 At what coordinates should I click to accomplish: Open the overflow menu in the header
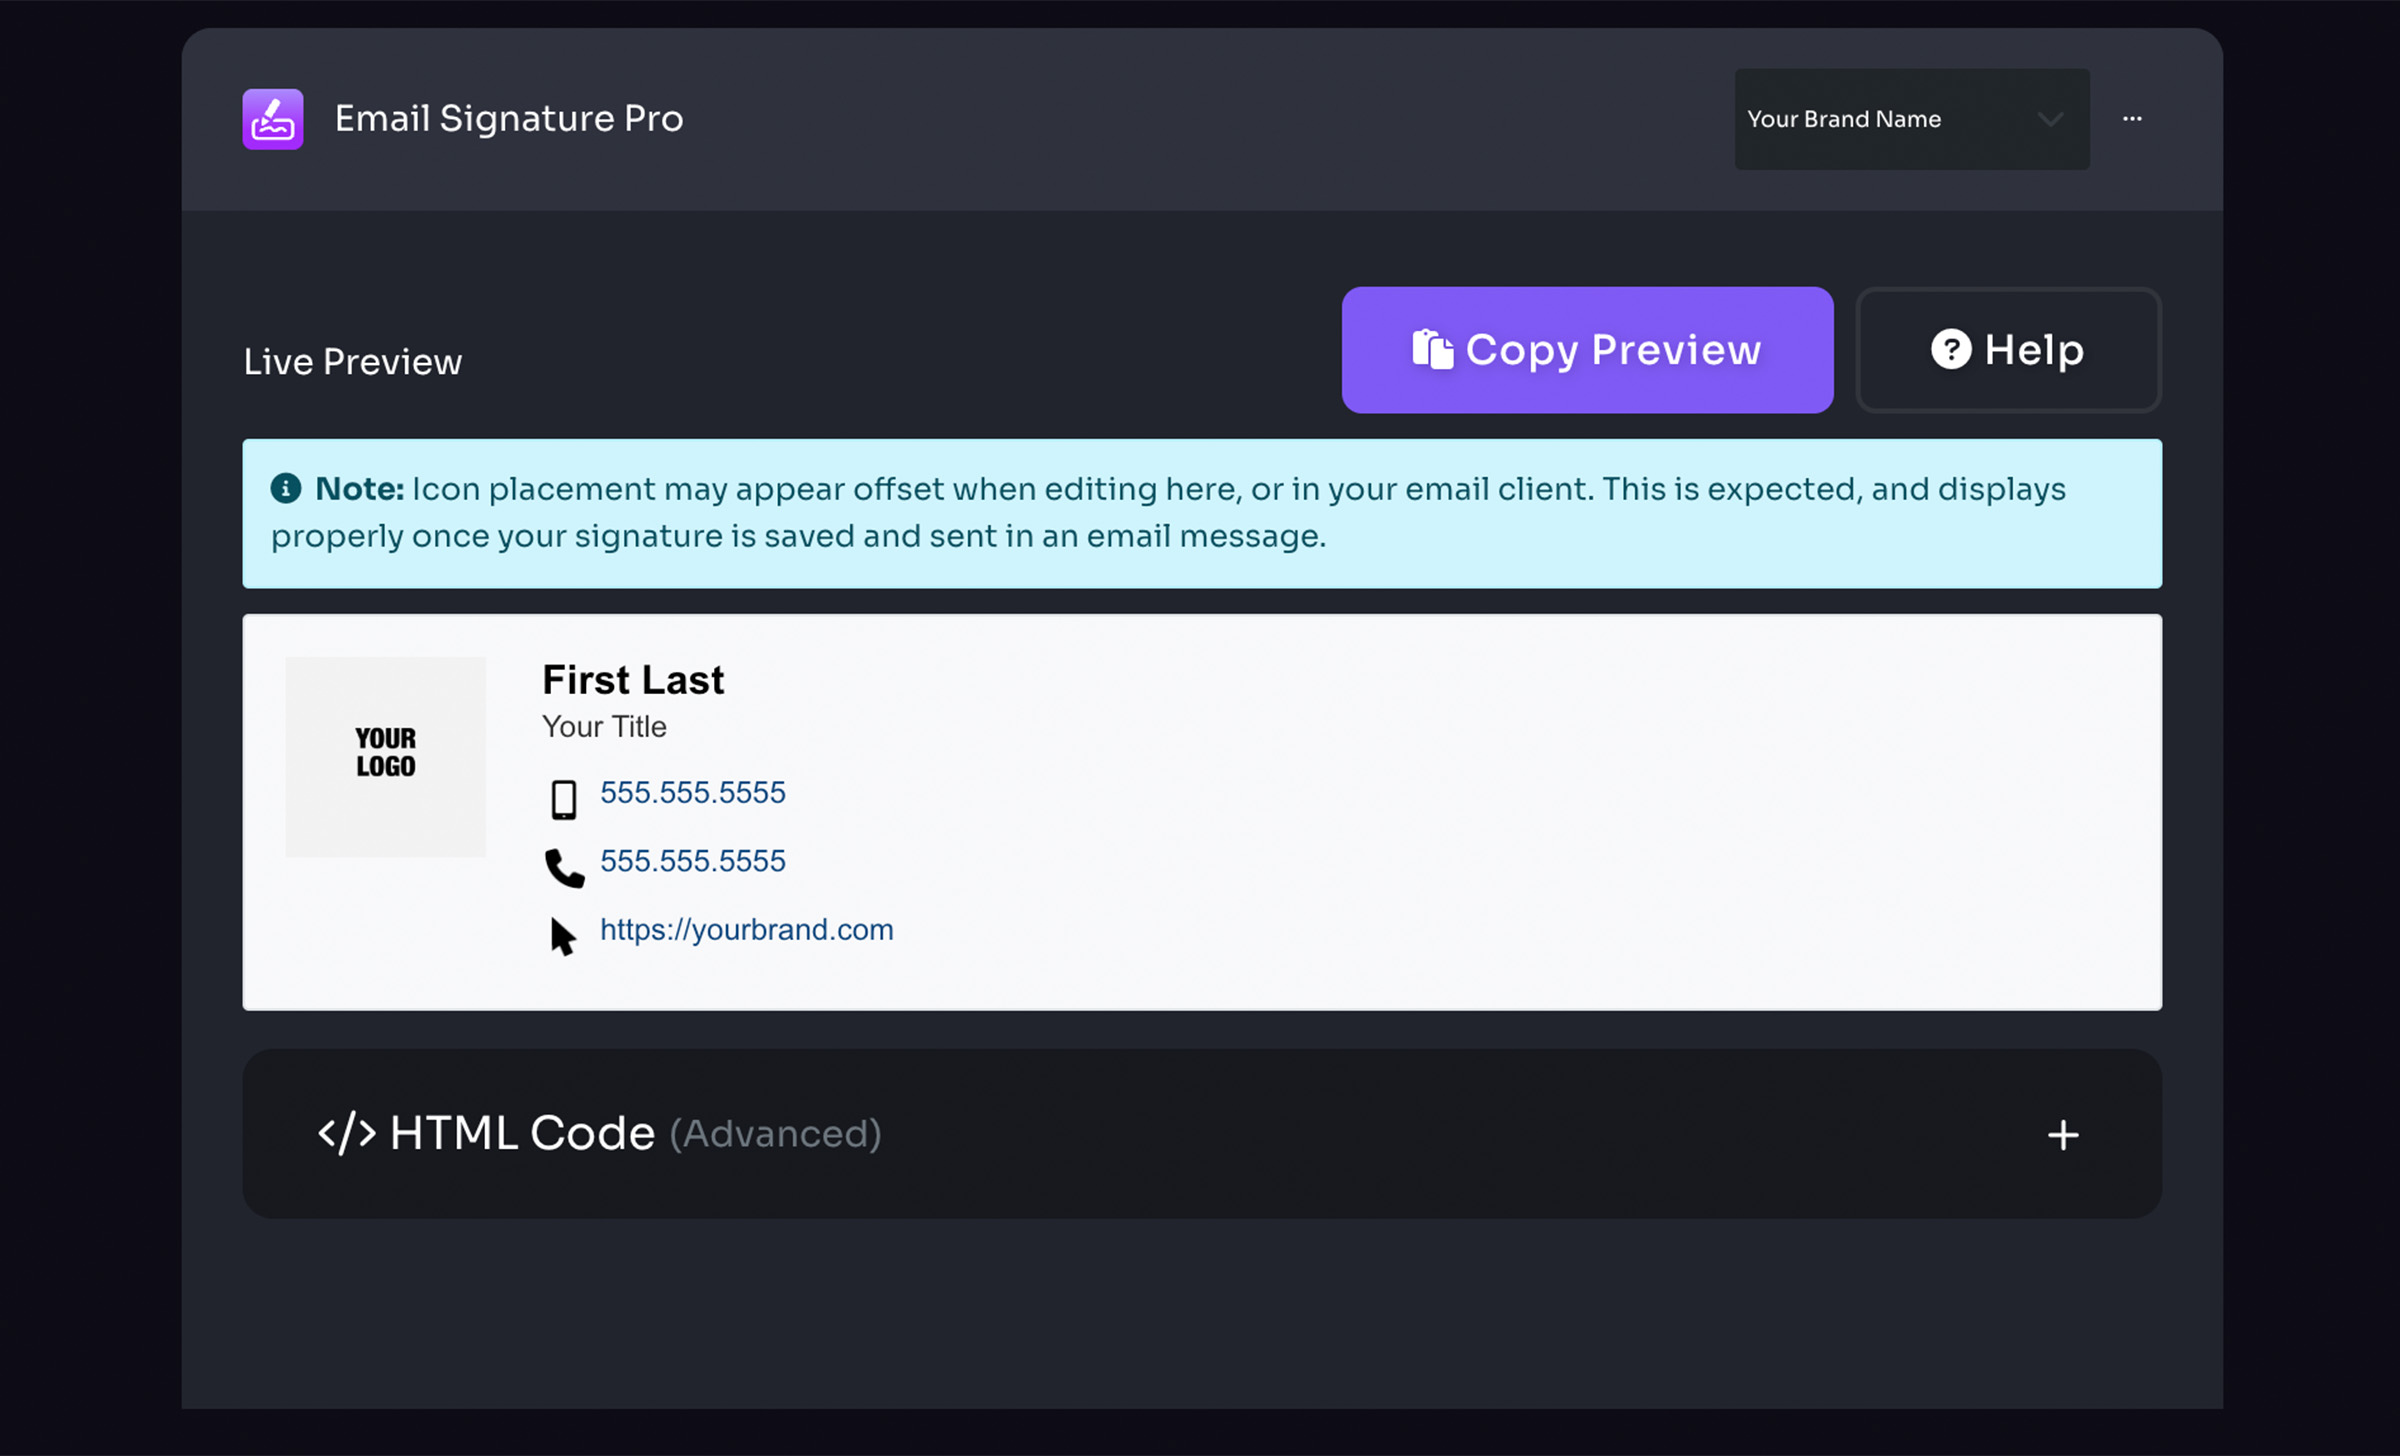pyautogui.click(x=2133, y=119)
